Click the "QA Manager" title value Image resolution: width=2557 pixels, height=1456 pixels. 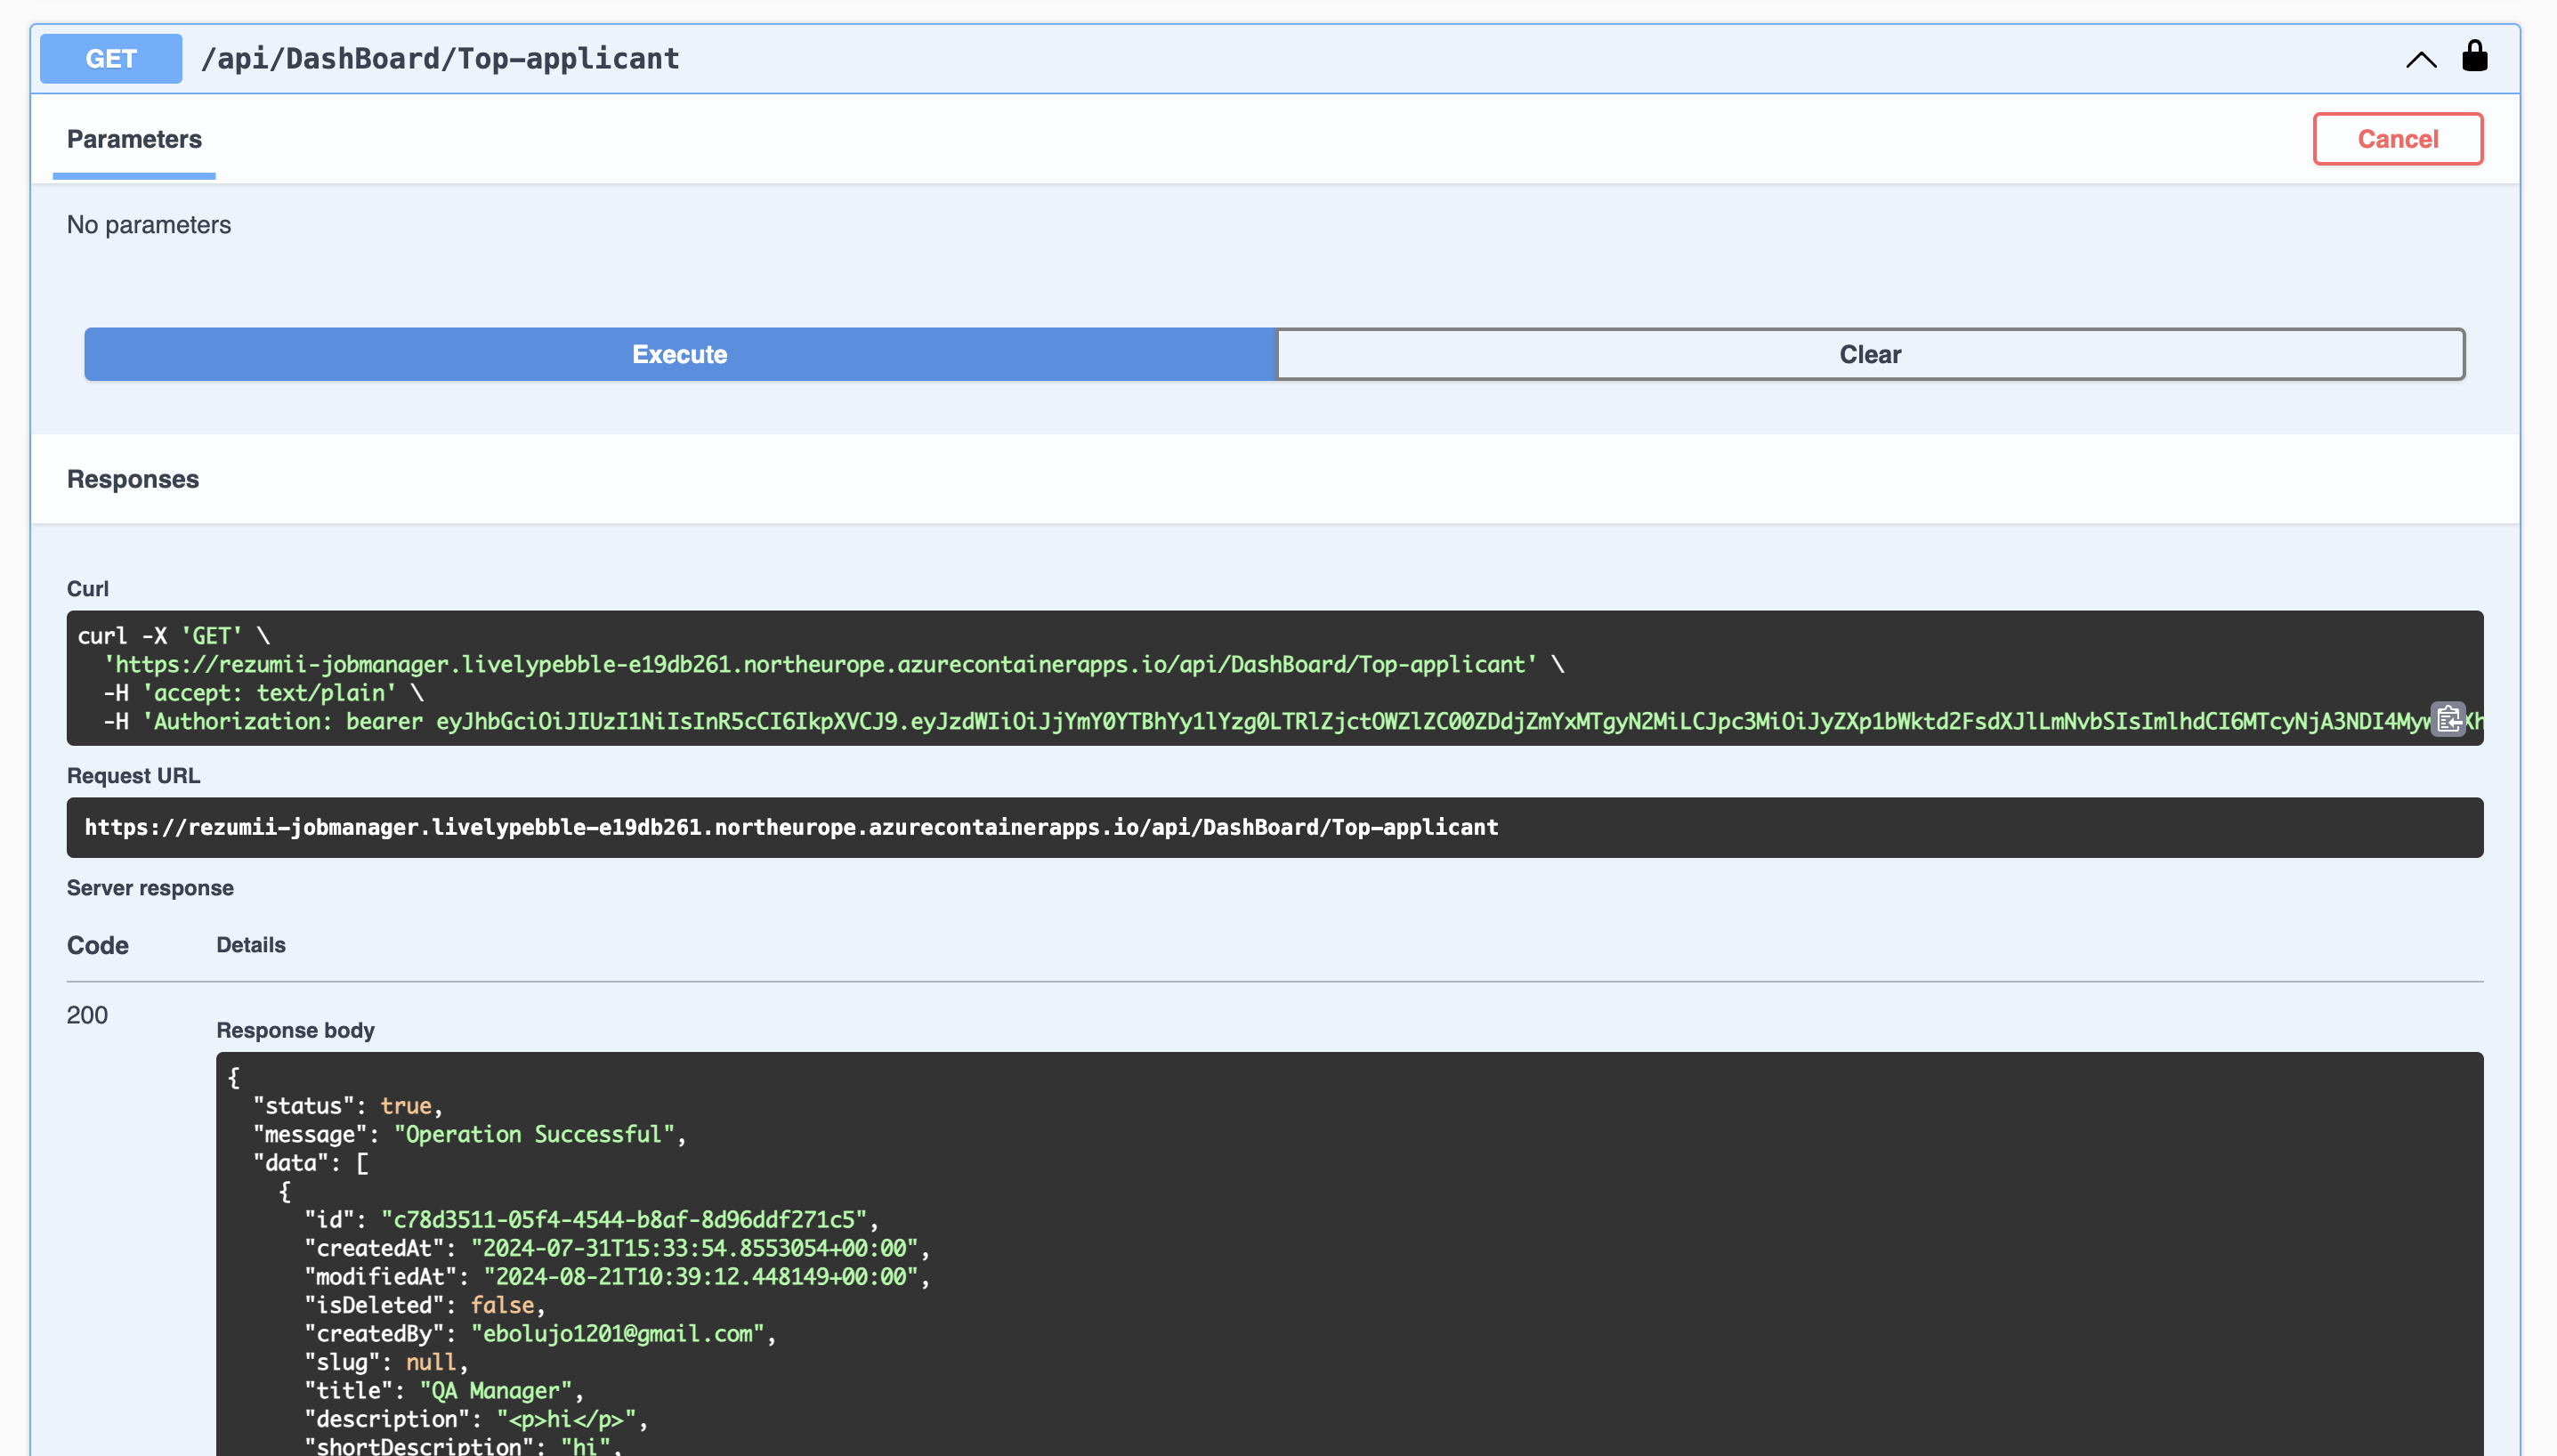495,1390
